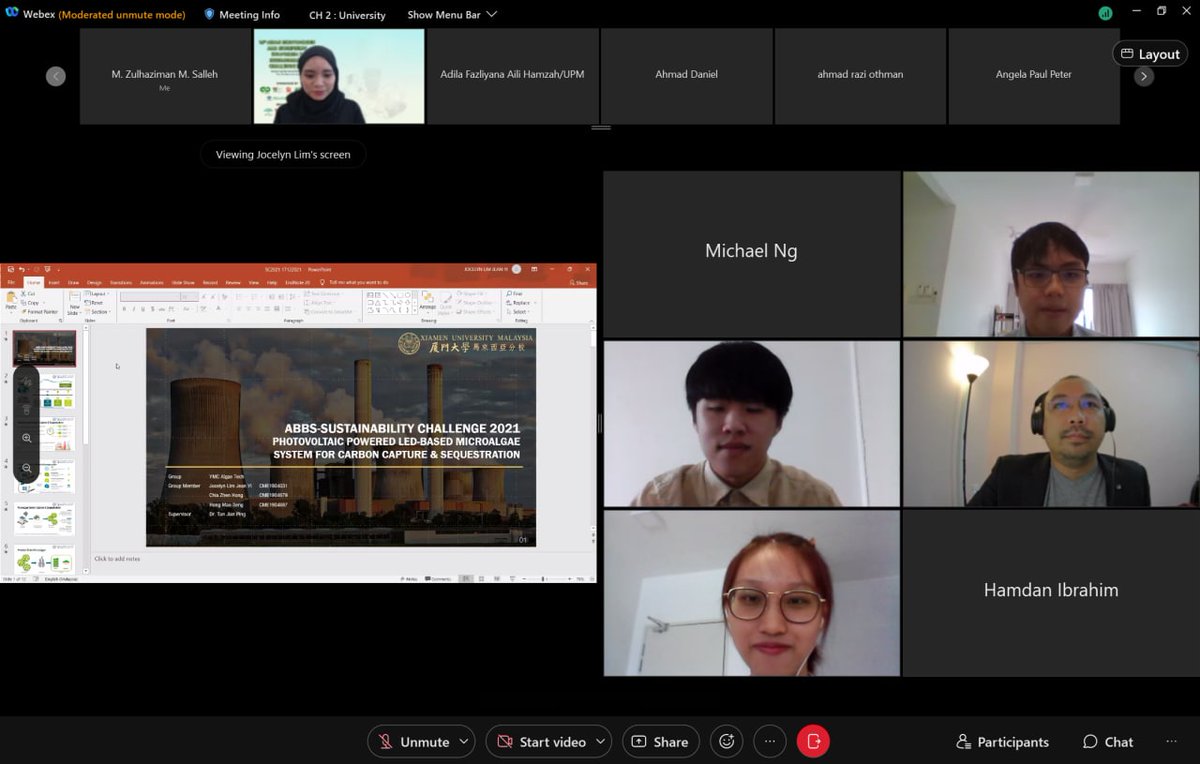Check connection signal indicator in title bar
1200x764 pixels.
[x=1105, y=13]
